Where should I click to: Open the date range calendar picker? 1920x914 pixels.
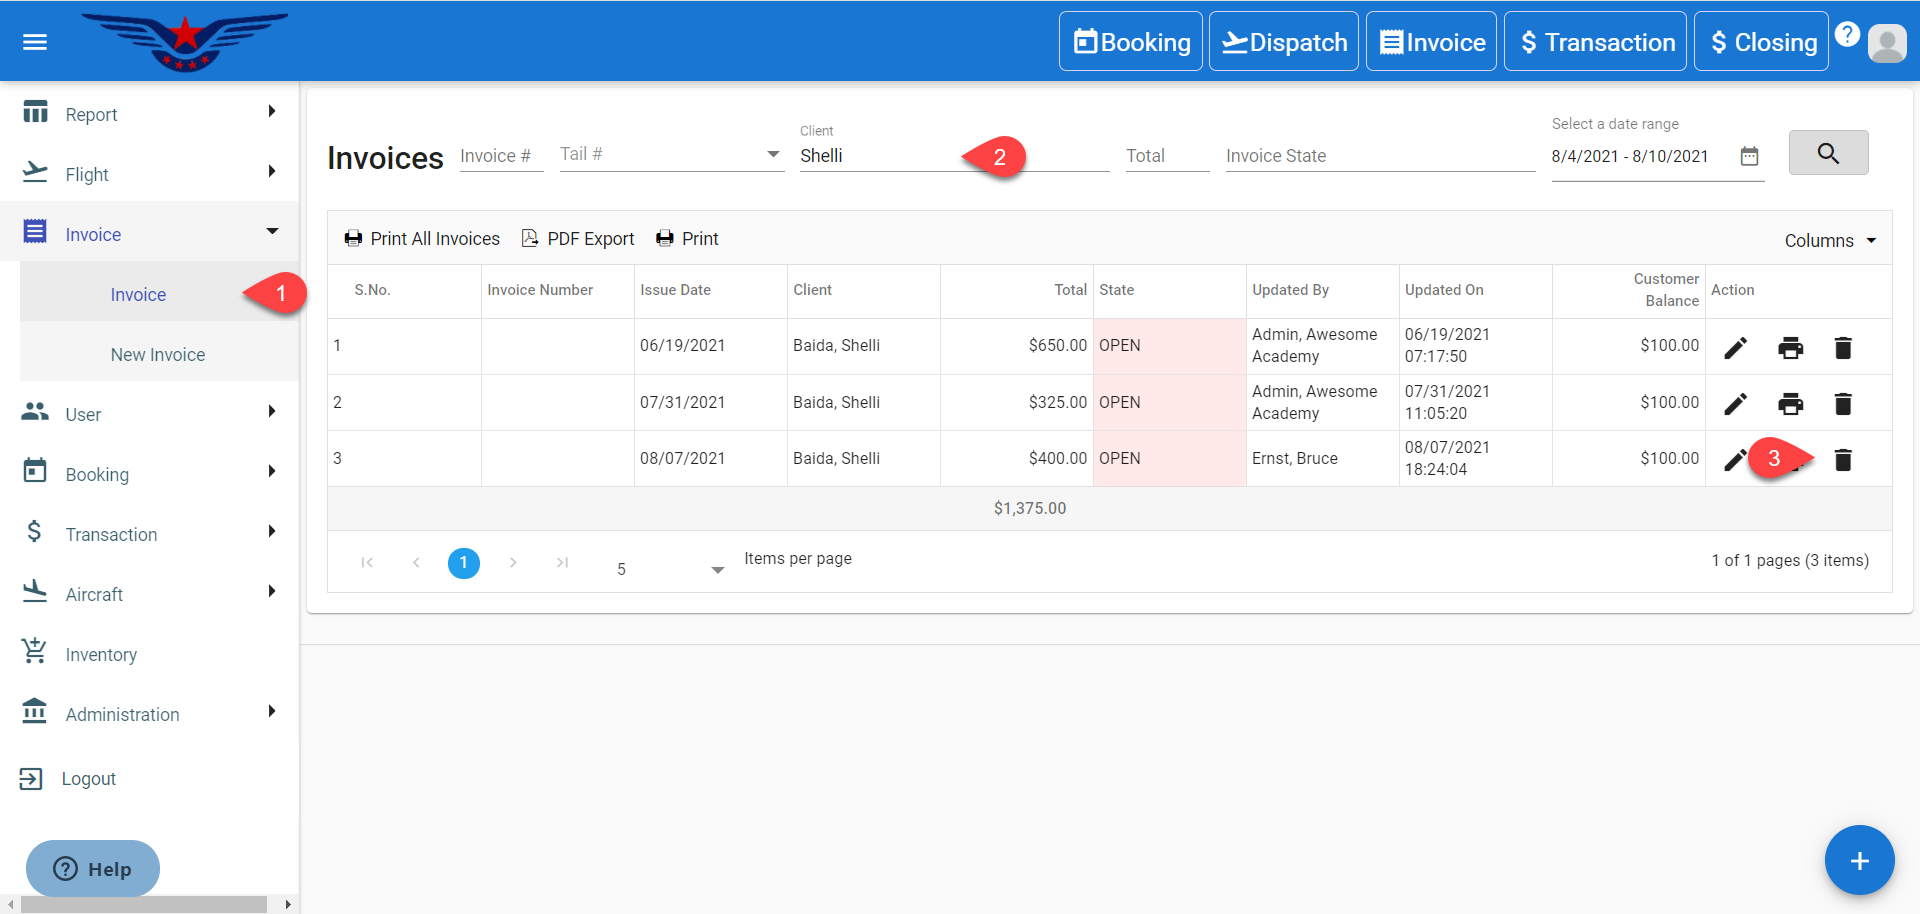[x=1749, y=156]
